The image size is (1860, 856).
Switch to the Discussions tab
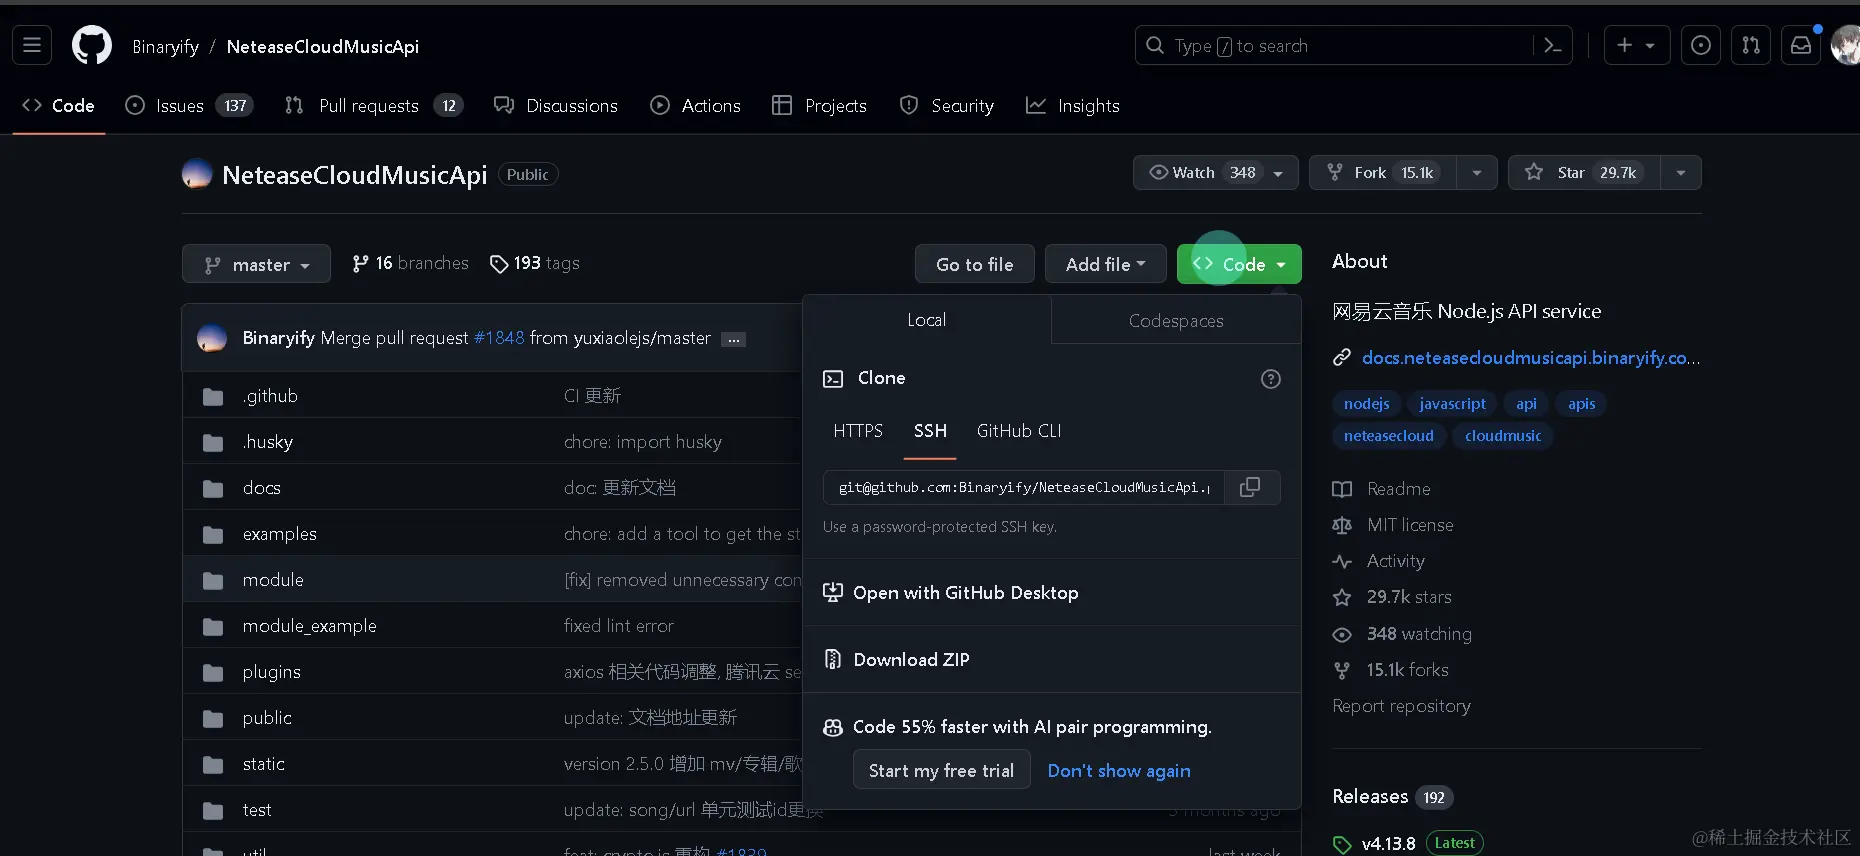pos(556,106)
